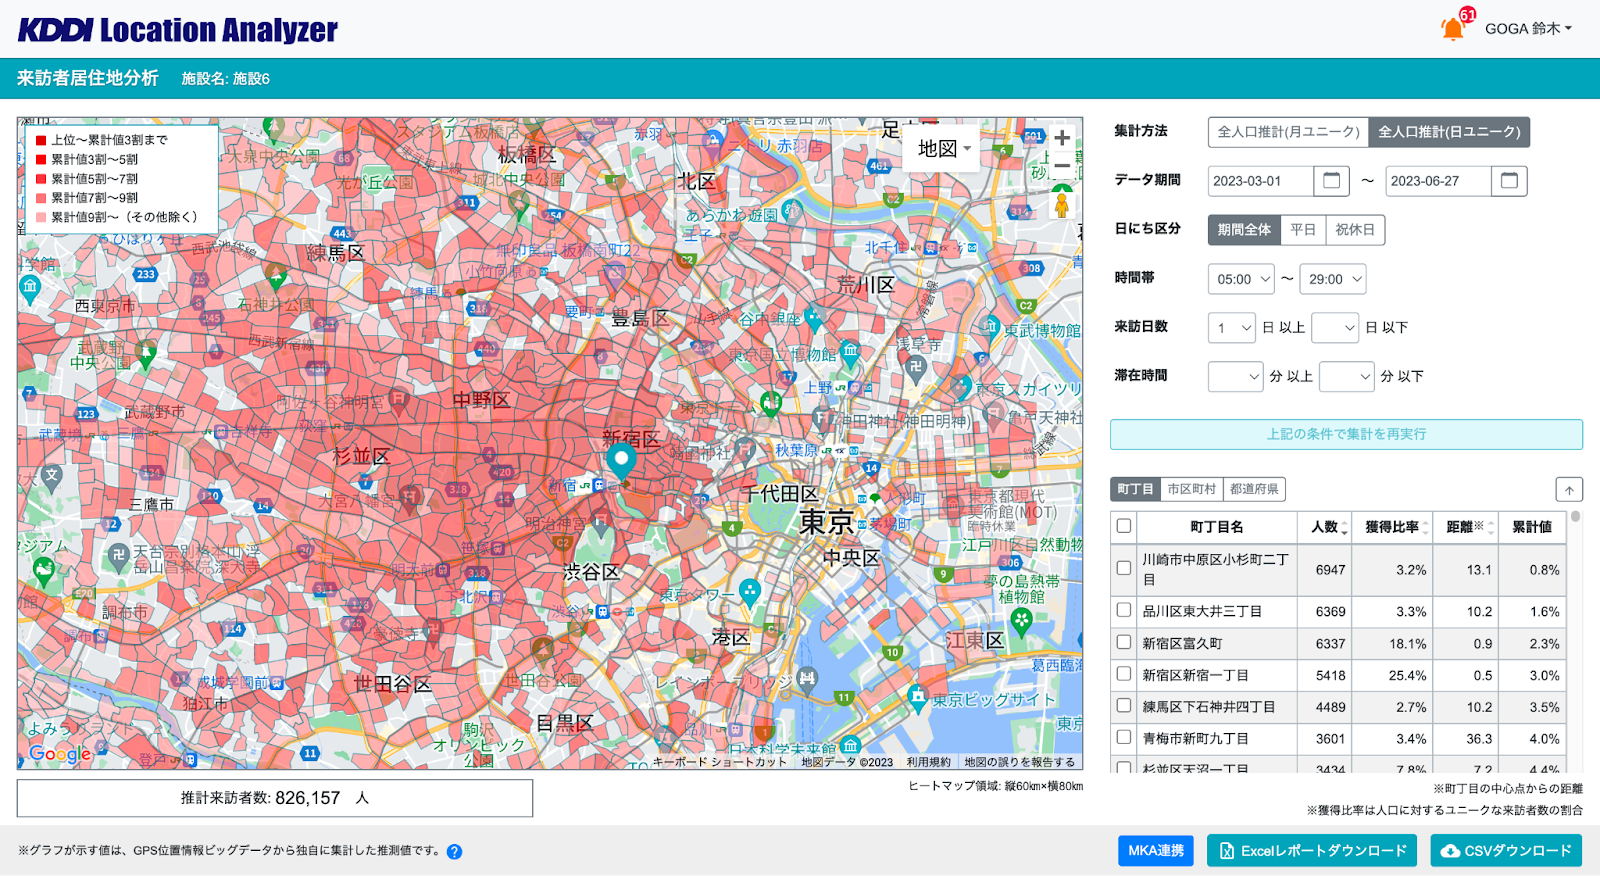Image resolution: width=1600 pixels, height=876 pixels.
Task: Open 滞在時間 minimum minutes dropdown
Action: [1236, 376]
